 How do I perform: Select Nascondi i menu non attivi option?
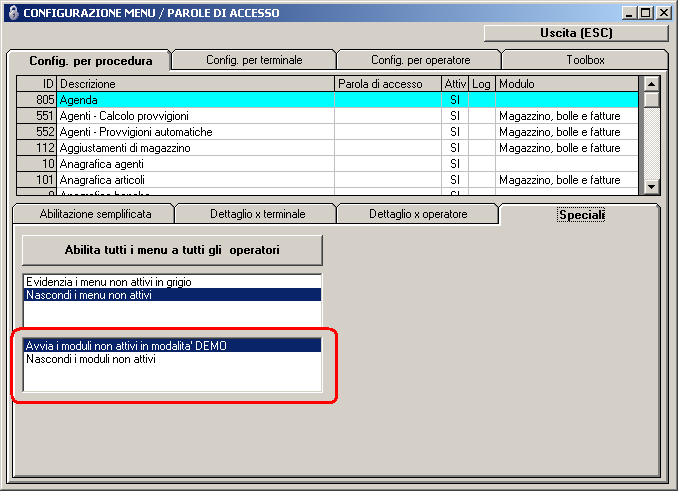coord(172,295)
